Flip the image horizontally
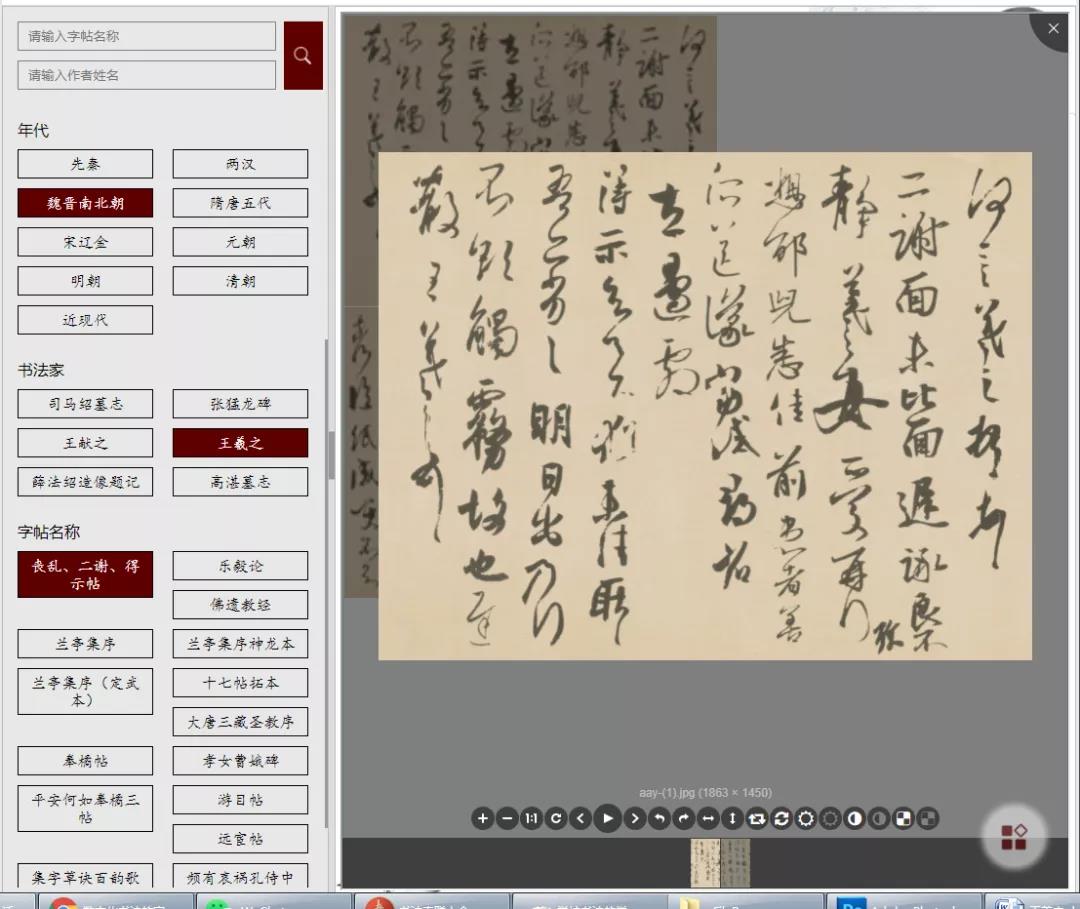 [x=708, y=819]
